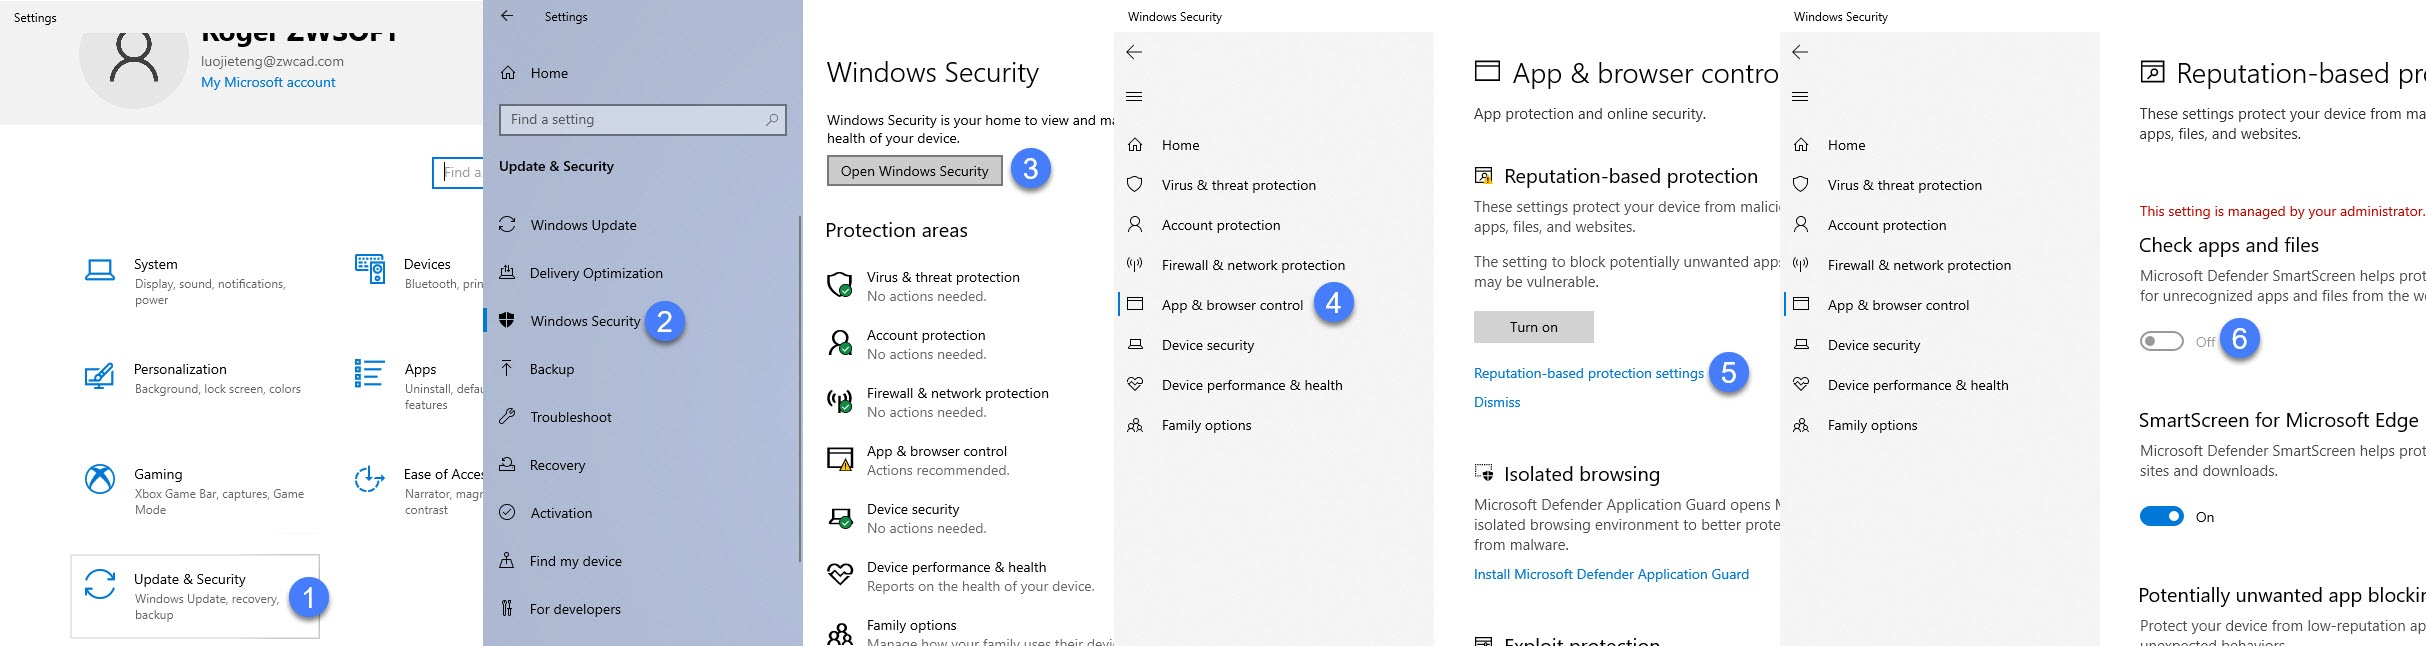This screenshot has height=646, width=2426.
Task: Open Virus & threat protection under Protection areas
Action: pyautogui.click(x=924, y=286)
